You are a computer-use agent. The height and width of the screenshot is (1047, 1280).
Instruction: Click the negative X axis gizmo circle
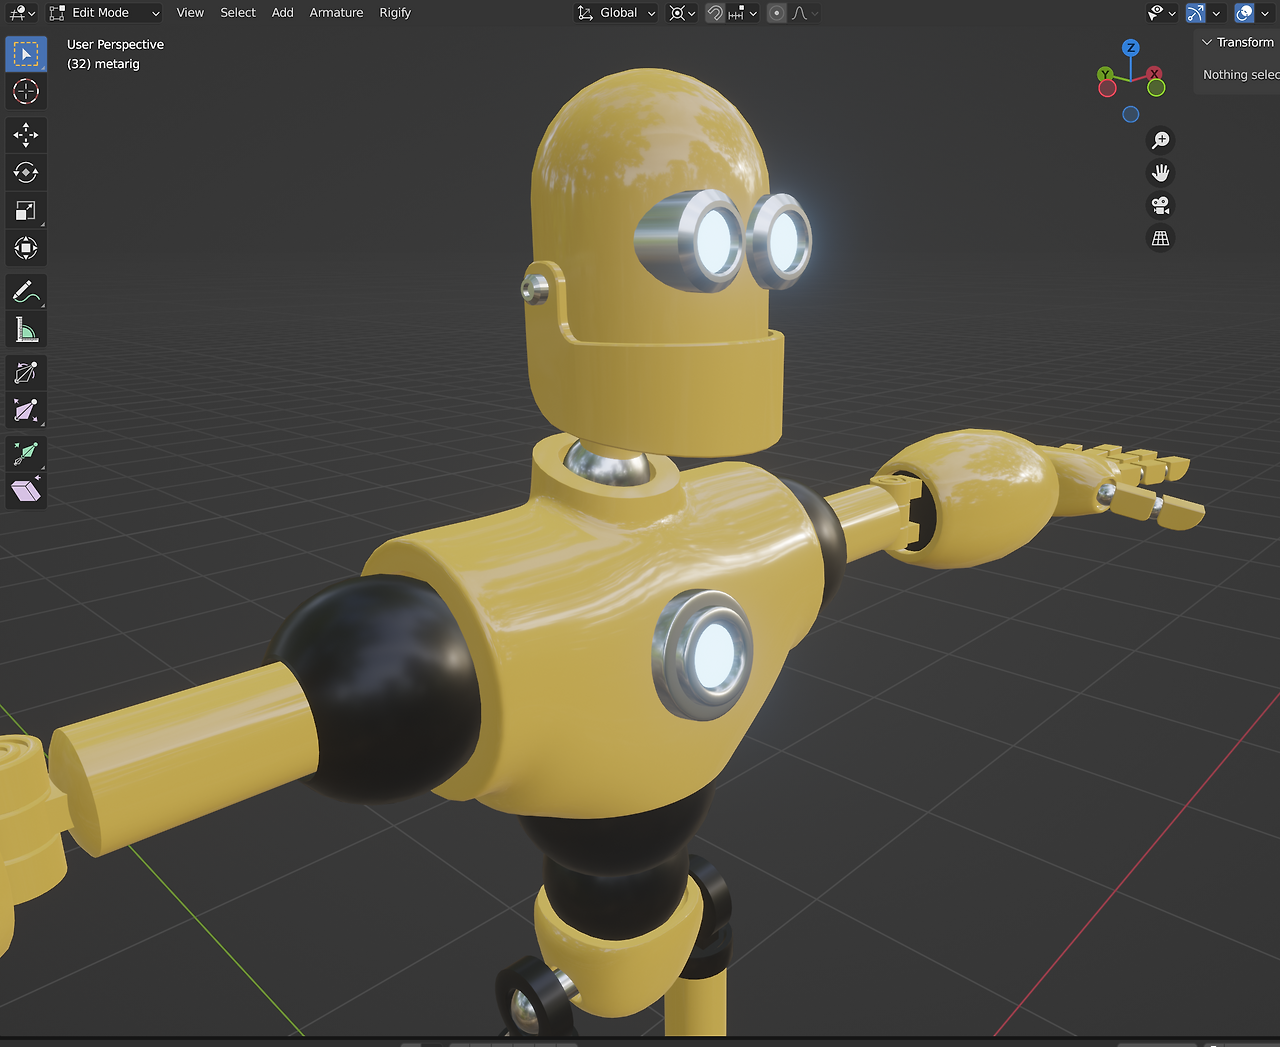(x=1107, y=88)
